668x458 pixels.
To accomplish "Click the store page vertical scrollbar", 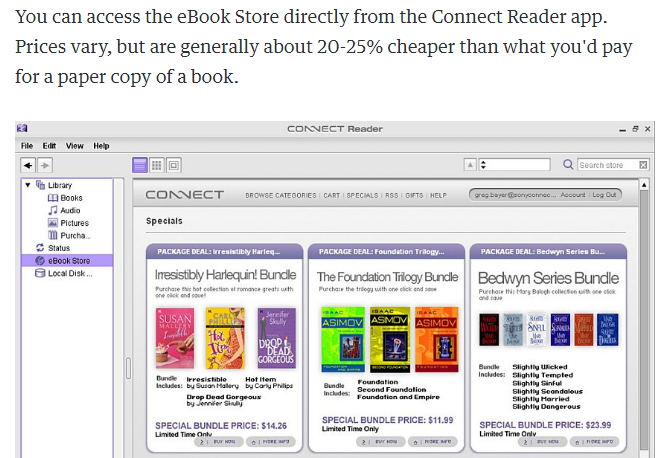I will (x=644, y=315).
